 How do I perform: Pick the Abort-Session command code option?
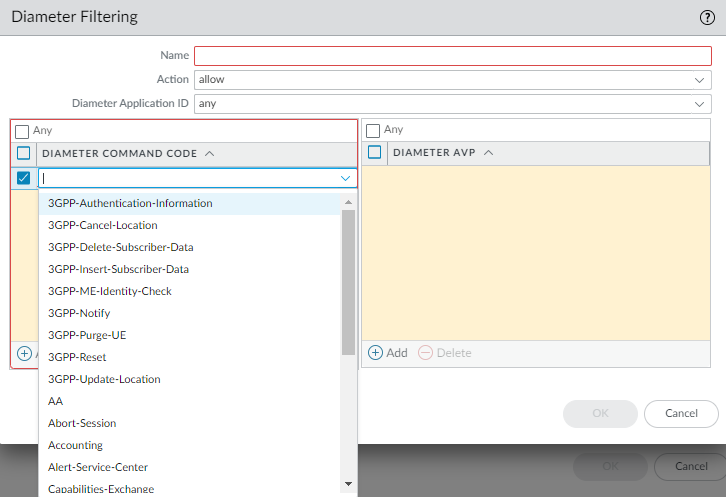(x=82, y=423)
